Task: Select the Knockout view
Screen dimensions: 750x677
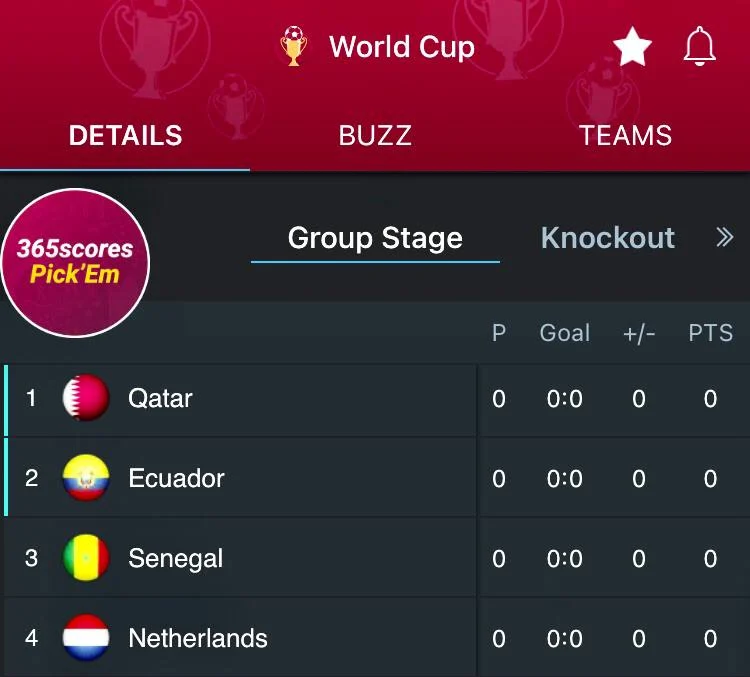Action: 608,238
